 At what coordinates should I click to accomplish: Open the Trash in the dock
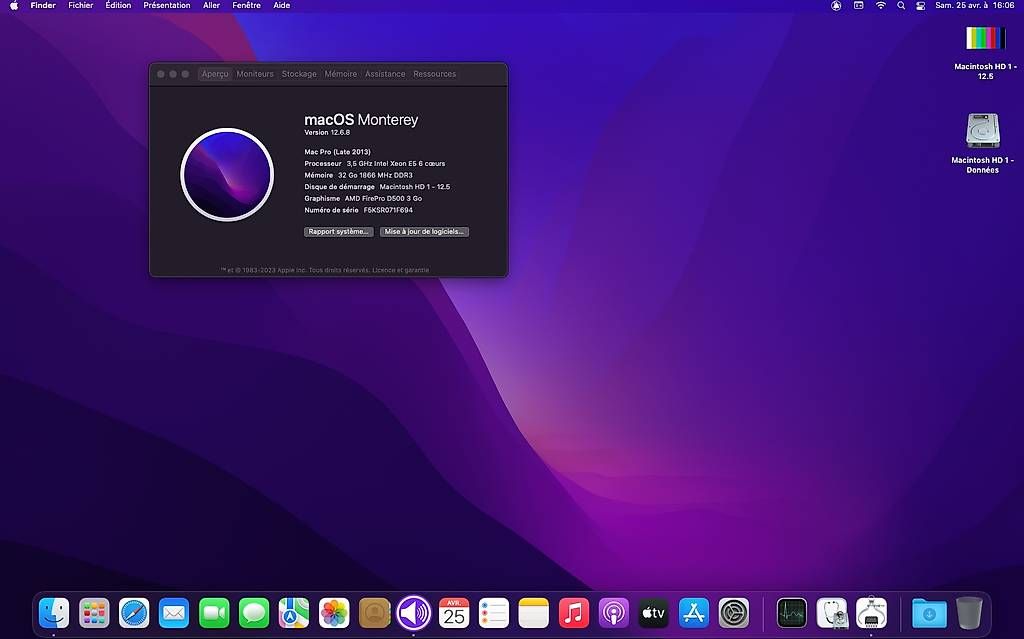[x=969, y=614]
